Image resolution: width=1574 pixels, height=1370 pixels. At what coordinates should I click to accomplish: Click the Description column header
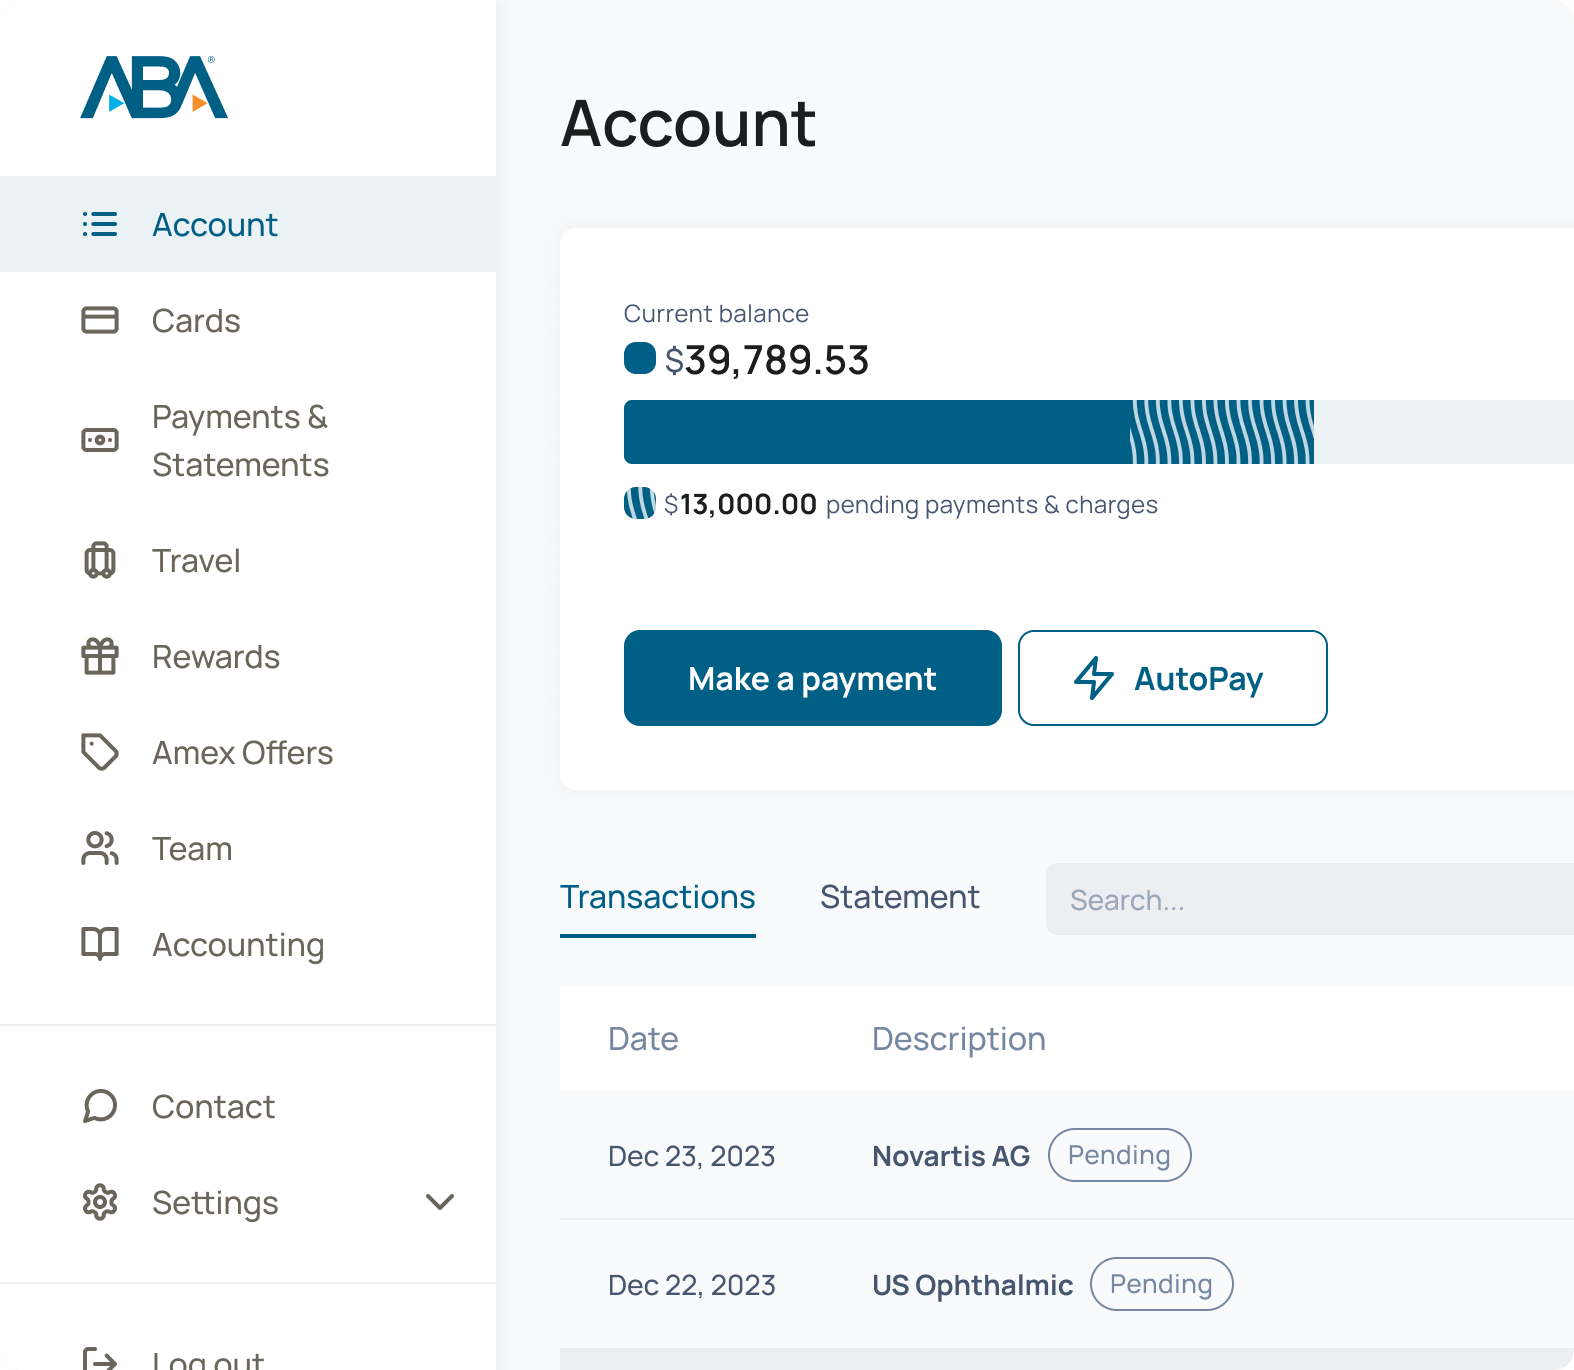(x=959, y=1039)
